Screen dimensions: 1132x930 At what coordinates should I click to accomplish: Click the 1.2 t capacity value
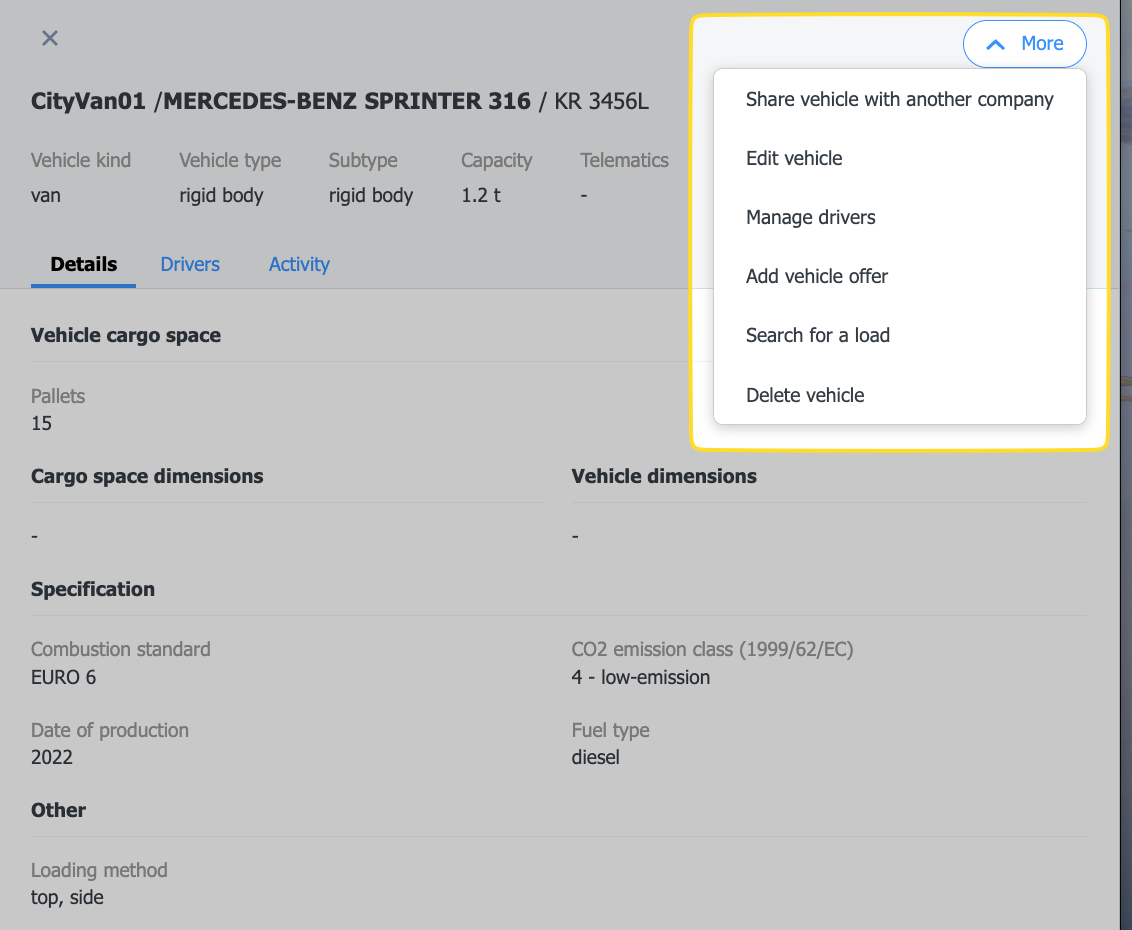(481, 196)
